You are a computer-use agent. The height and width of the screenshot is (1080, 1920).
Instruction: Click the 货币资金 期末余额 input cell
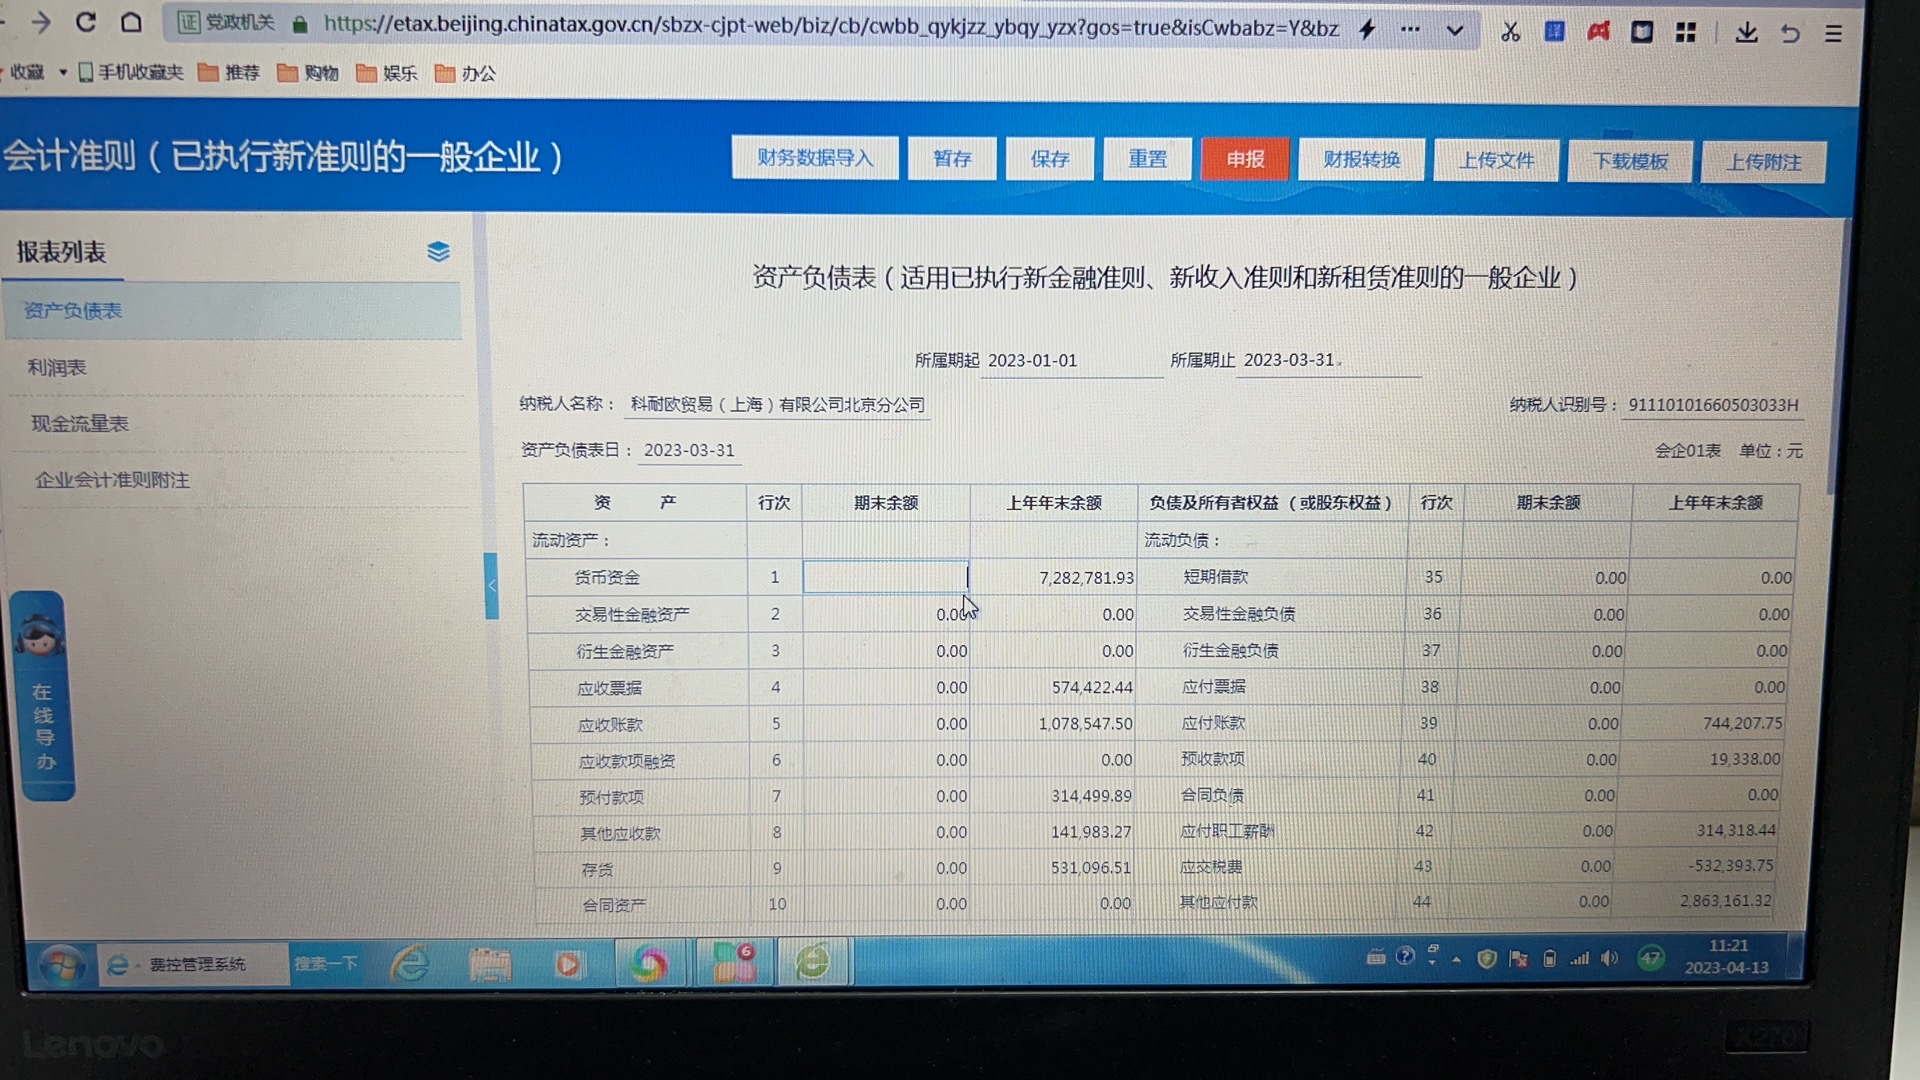[885, 577]
